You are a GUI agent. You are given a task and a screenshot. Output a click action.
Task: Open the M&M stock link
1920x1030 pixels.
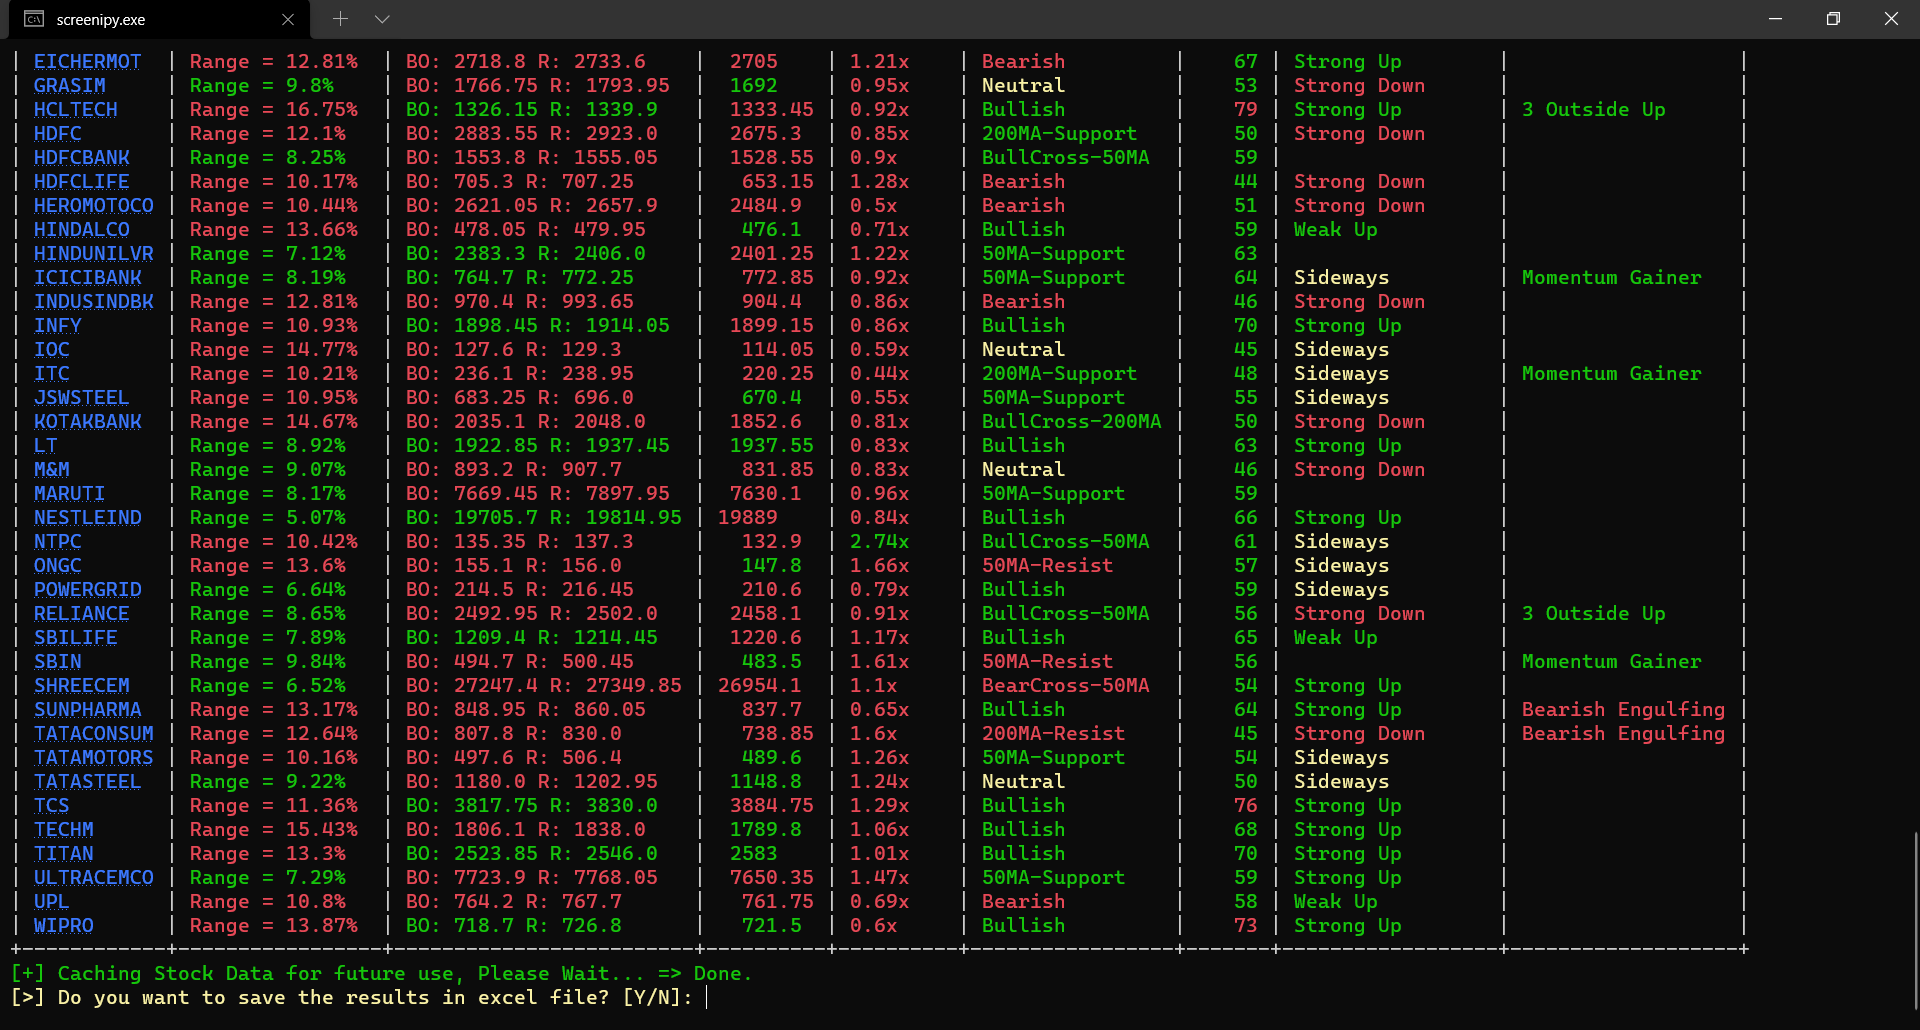pyautogui.click(x=52, y=470)
